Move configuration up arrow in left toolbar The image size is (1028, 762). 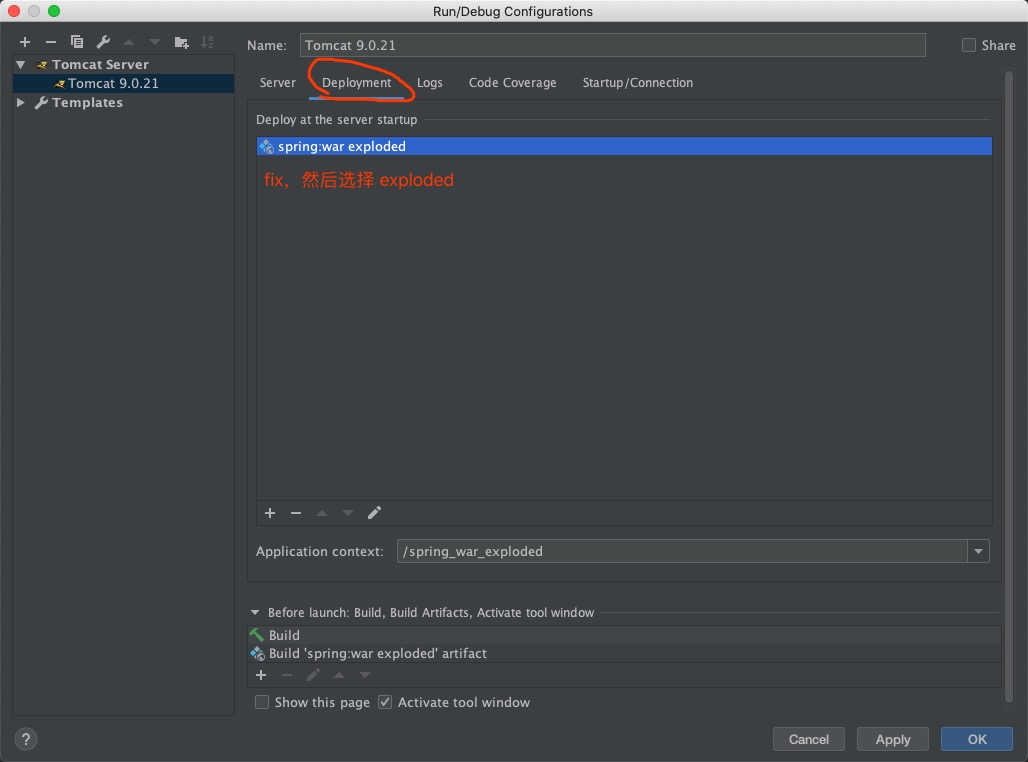pyautogui.click(x=129, y=42)
